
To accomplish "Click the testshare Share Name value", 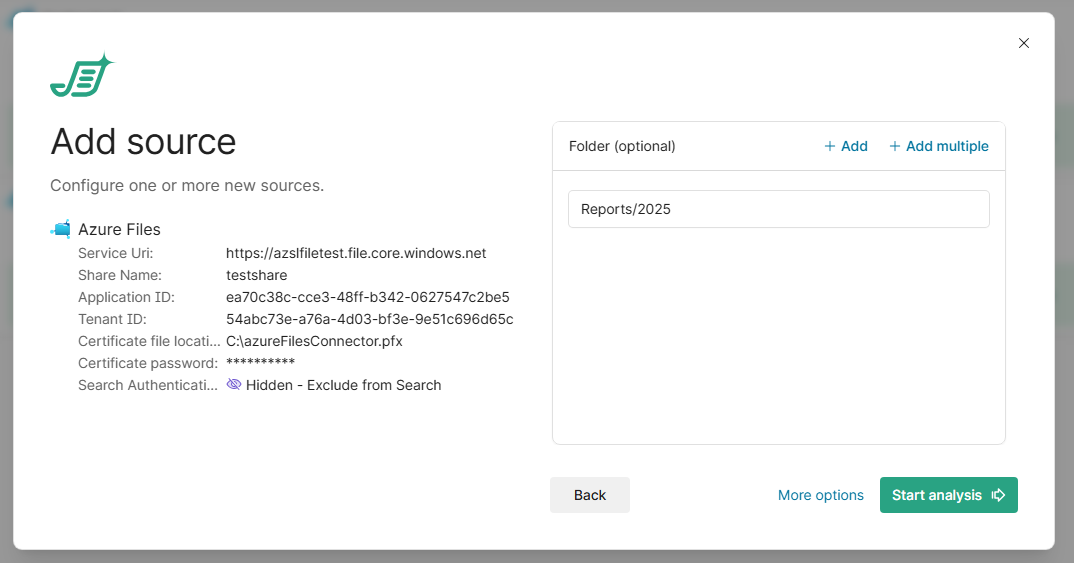I will point(256,275).
